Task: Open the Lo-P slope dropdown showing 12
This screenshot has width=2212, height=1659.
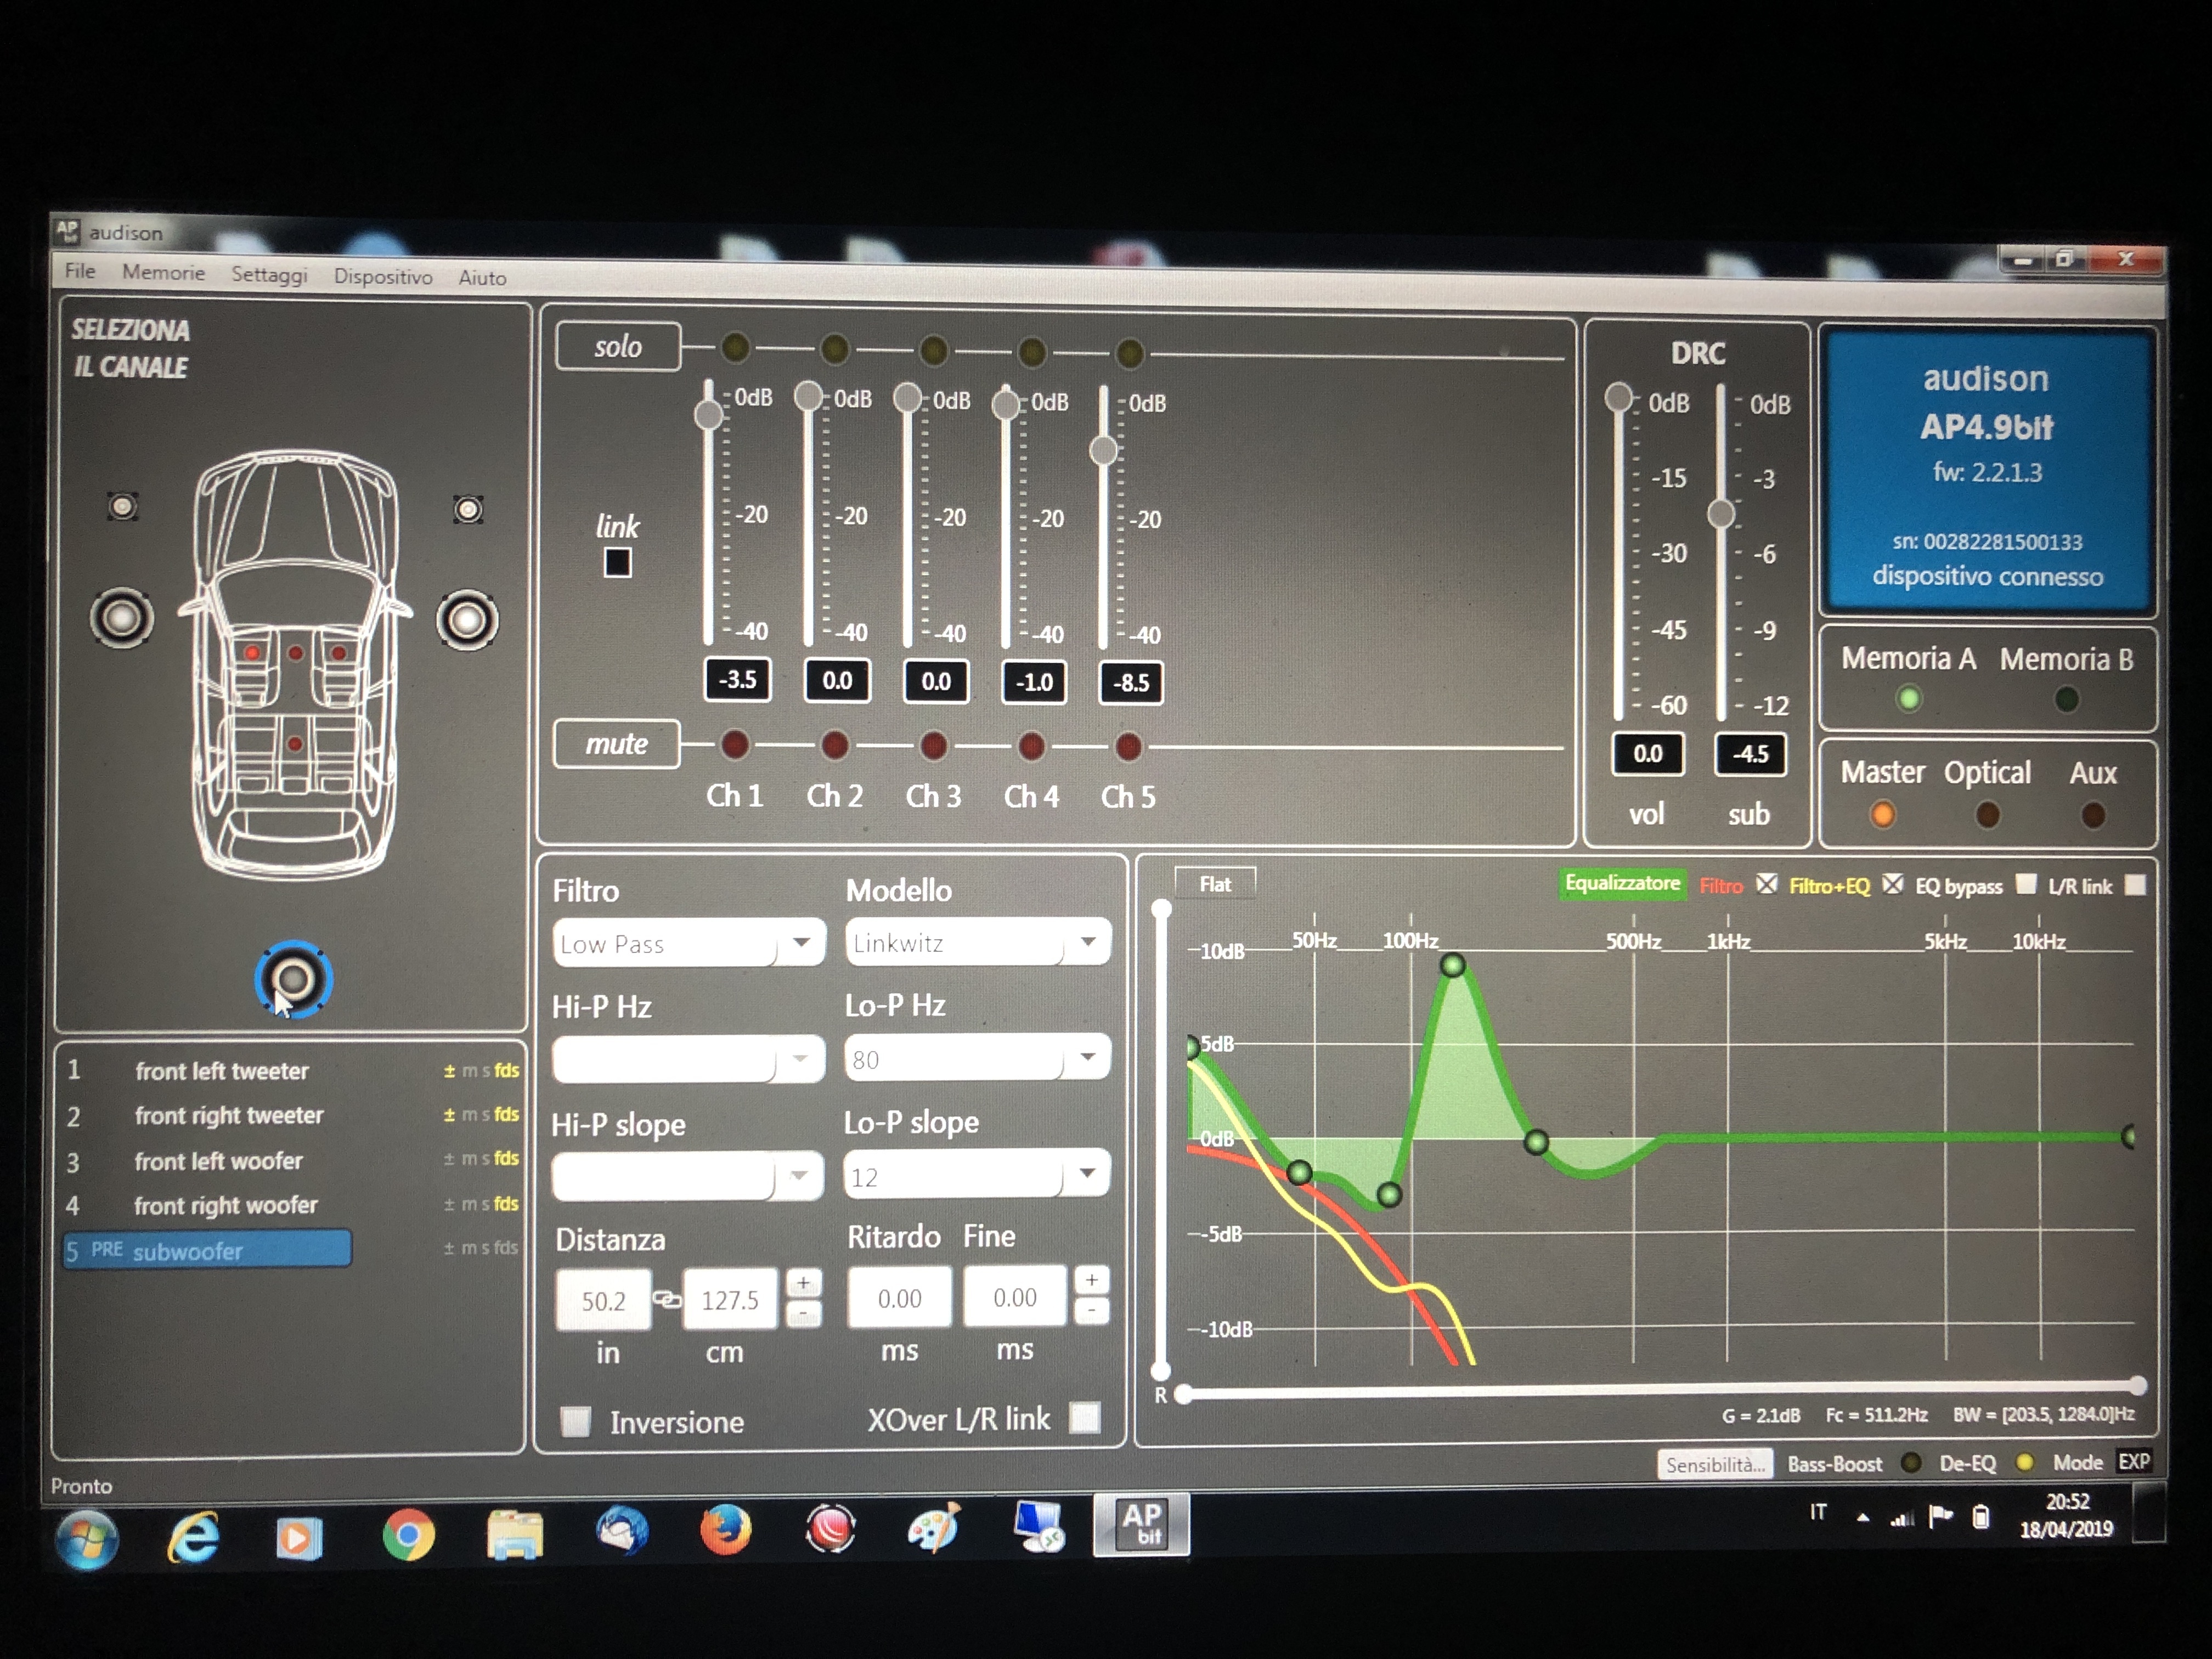Action: point(976,1175)
